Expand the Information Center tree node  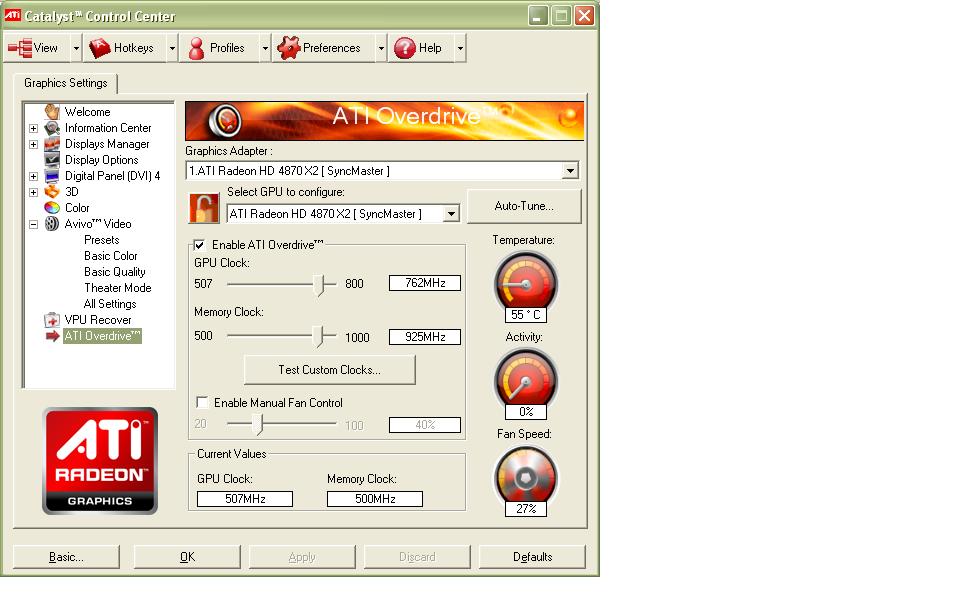click(34, 129)
